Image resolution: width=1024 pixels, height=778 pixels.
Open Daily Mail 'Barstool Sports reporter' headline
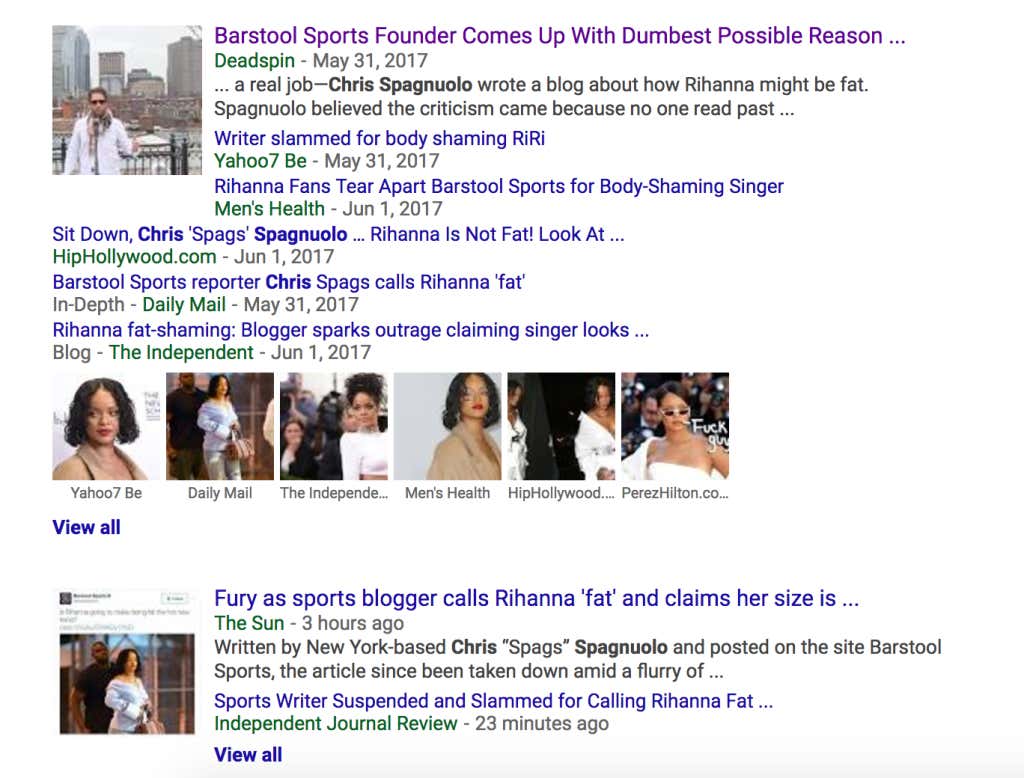coord(289,282)
